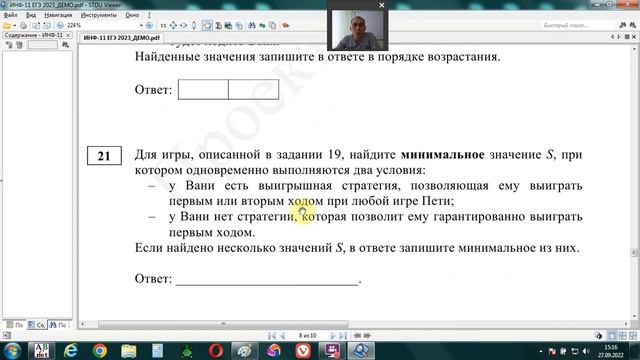The image size is (640, 360).
Task: Click the fit page icon
Action: click(173, 25)
